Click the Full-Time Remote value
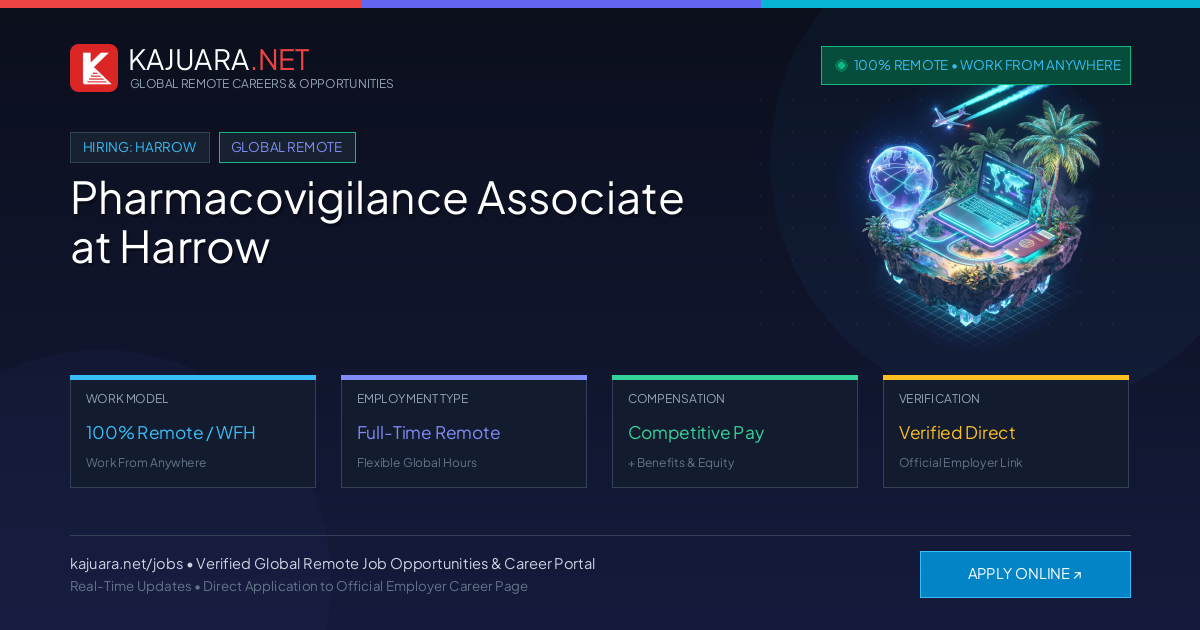 (428, 433)
